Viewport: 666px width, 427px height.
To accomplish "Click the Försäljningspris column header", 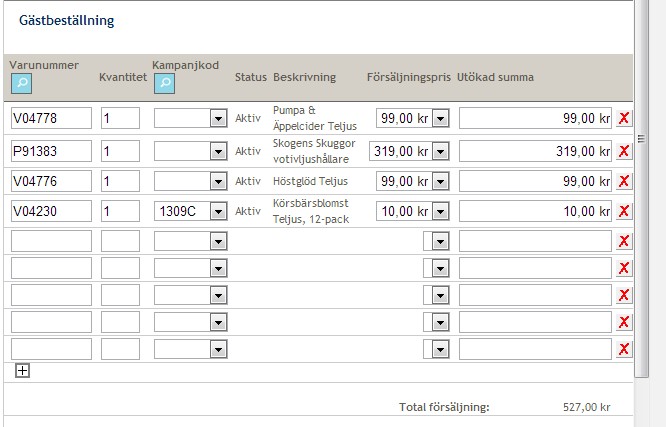I will (x=409, y=77).
